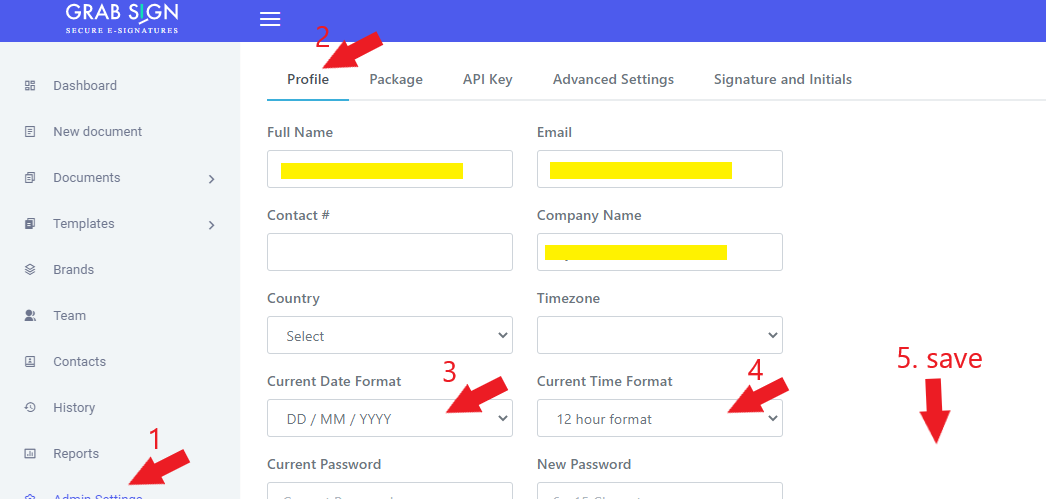Image resolution: width=1046 pixels, height=499 pixels.
Task: Click the Reports chart icon
Action: point(30,454)
